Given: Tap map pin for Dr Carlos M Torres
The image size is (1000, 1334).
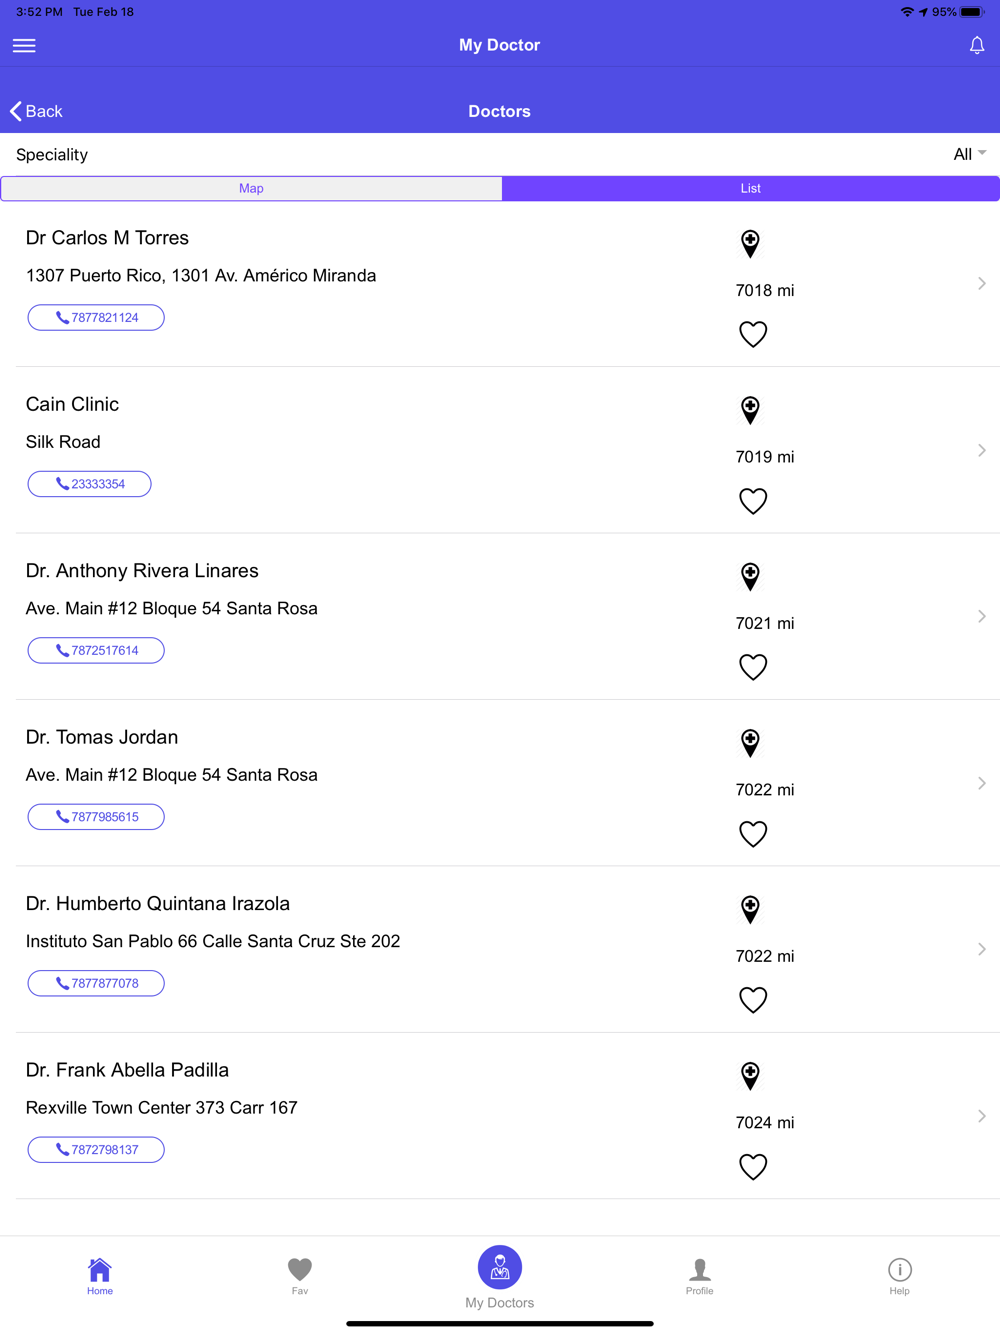Looking at the screenshot, I should click(x=750, y=243).
